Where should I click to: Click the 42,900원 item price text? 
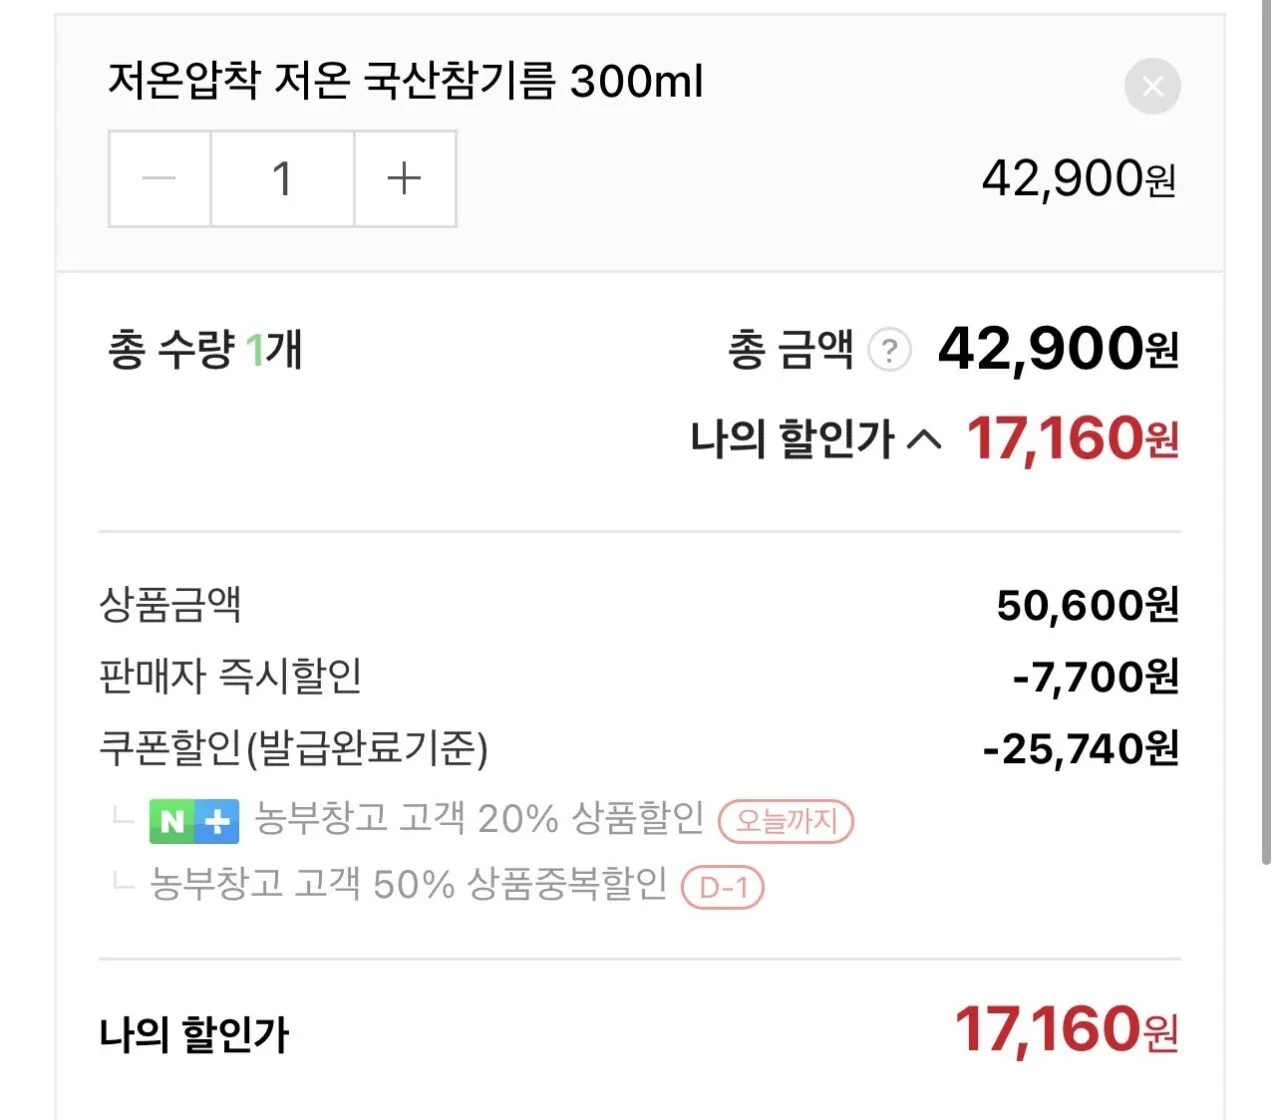tap(1078, 178)
